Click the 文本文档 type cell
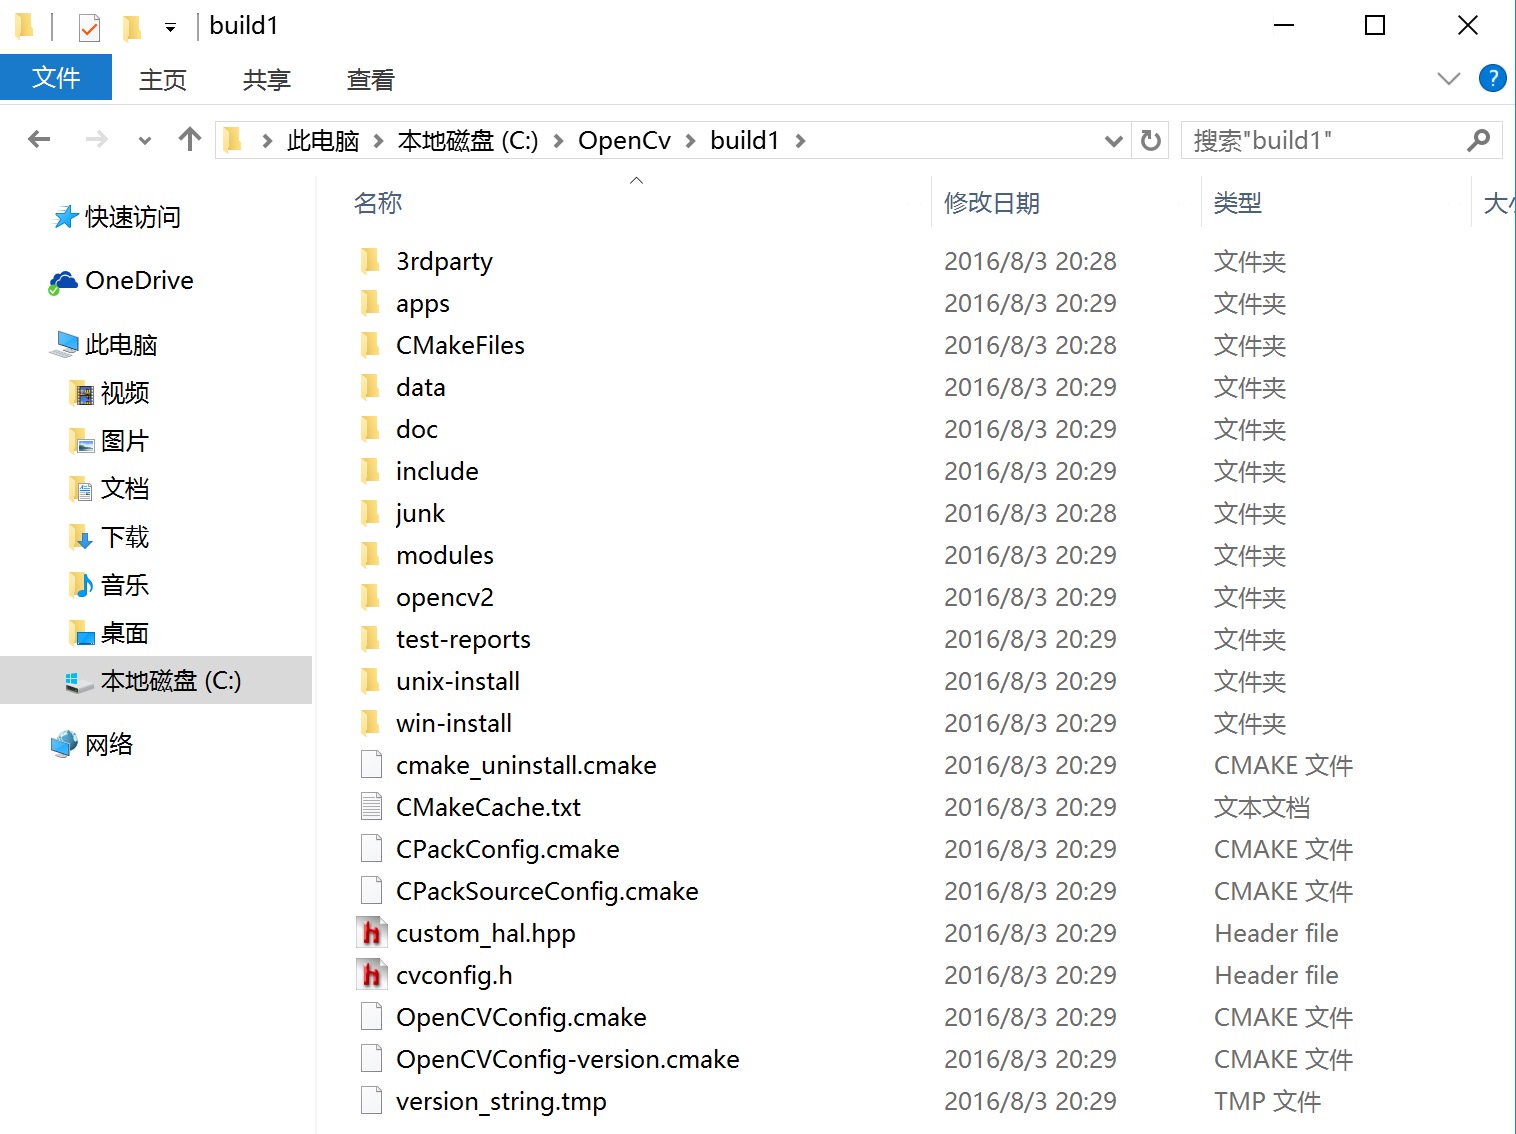Viewport: 1516px width, 1134px height. click(1262, 807)
